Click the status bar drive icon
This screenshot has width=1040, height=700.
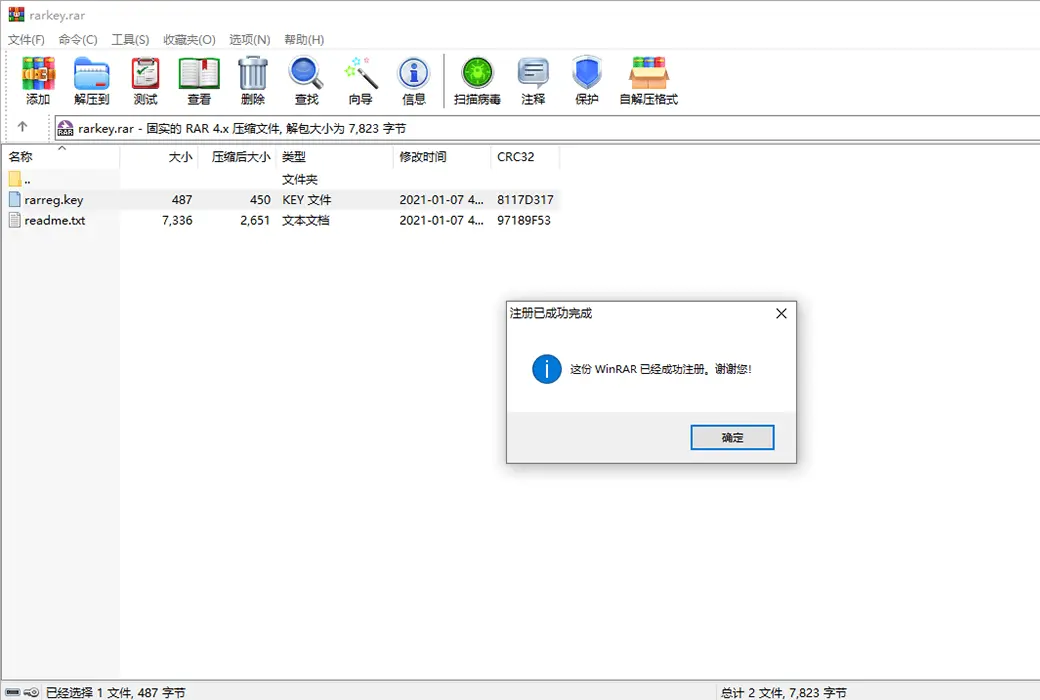pos(13,692)
